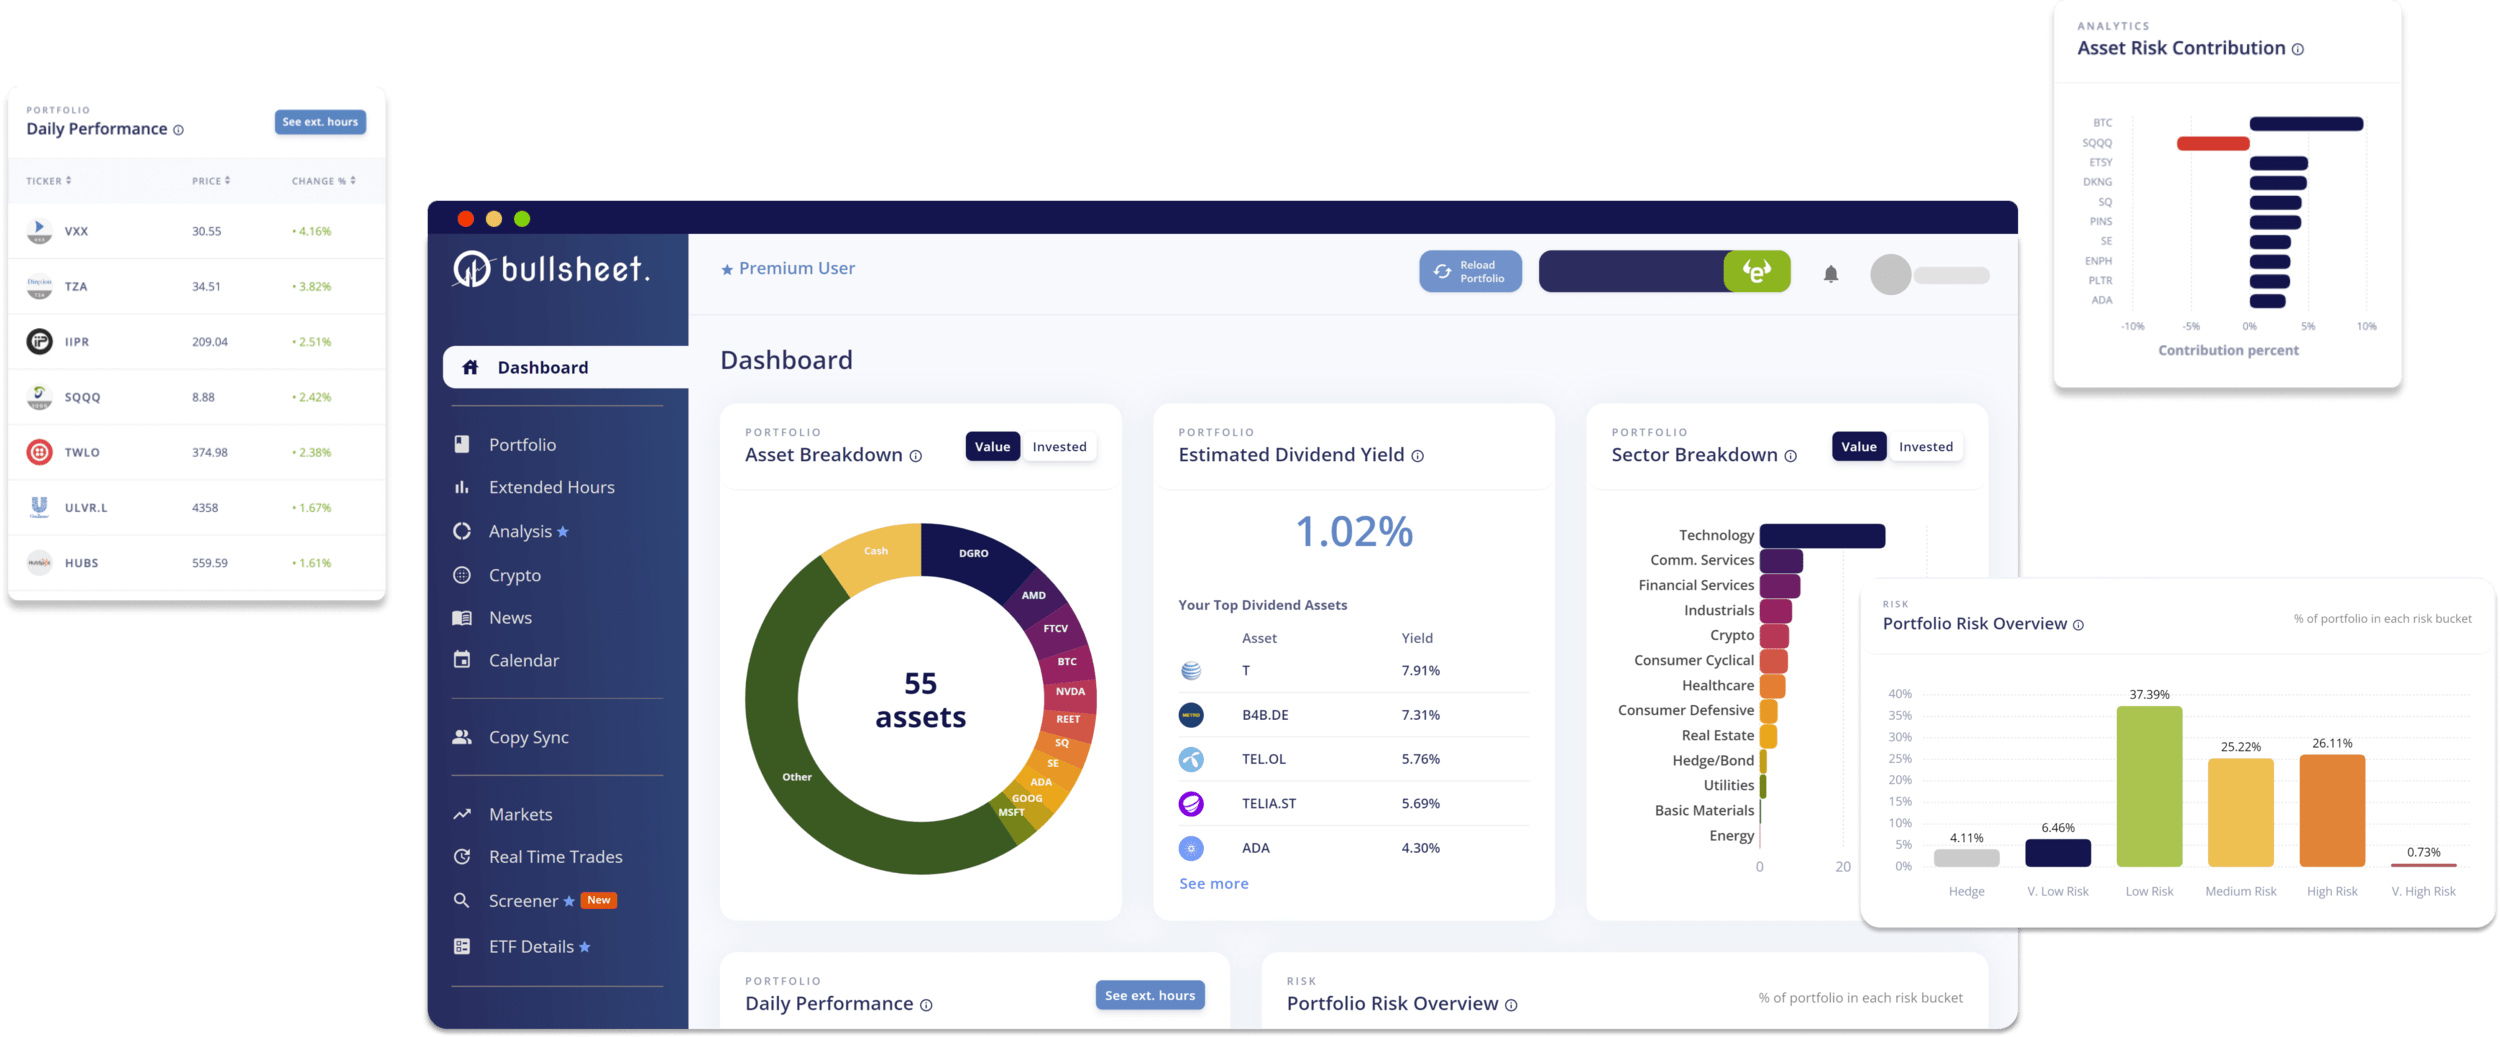Click the News newspaper icon
Image resolution: width=2500 pixels, height=1037 pixels.
[x=462, y=618]
